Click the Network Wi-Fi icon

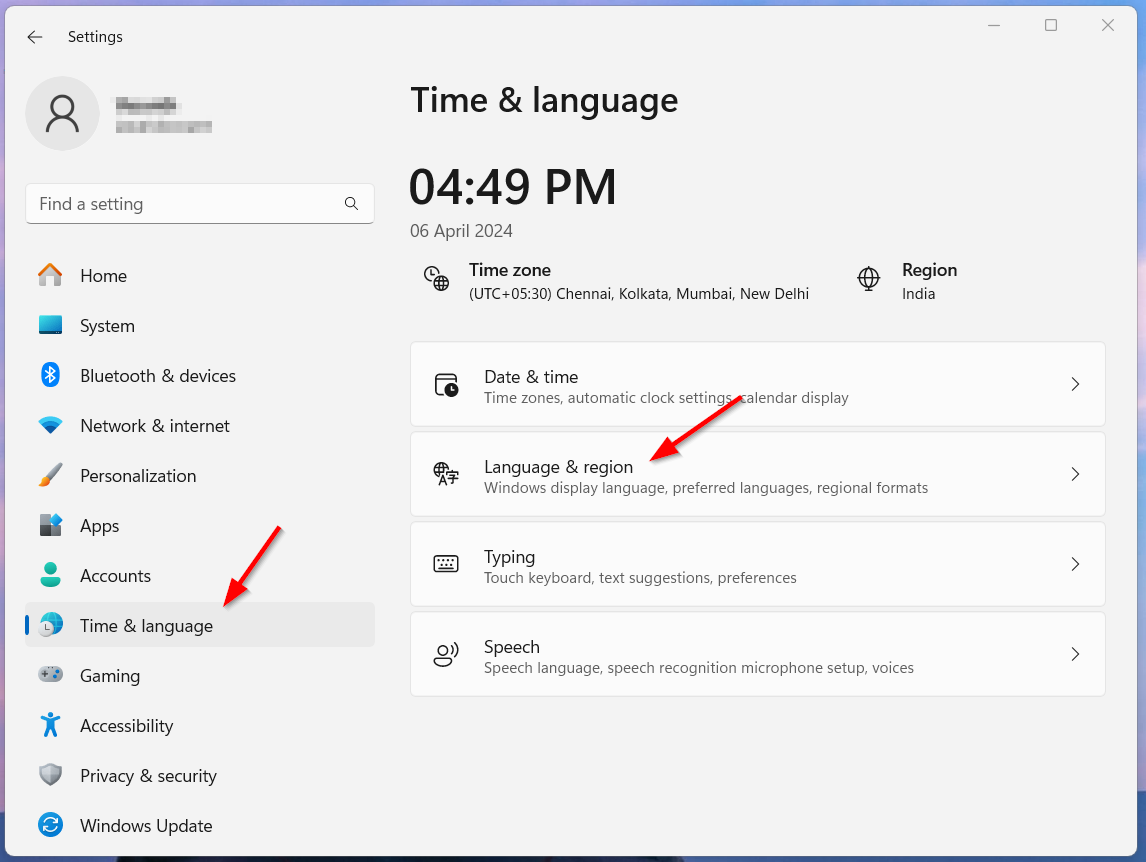pyautogui.click(x=50, y=425)
